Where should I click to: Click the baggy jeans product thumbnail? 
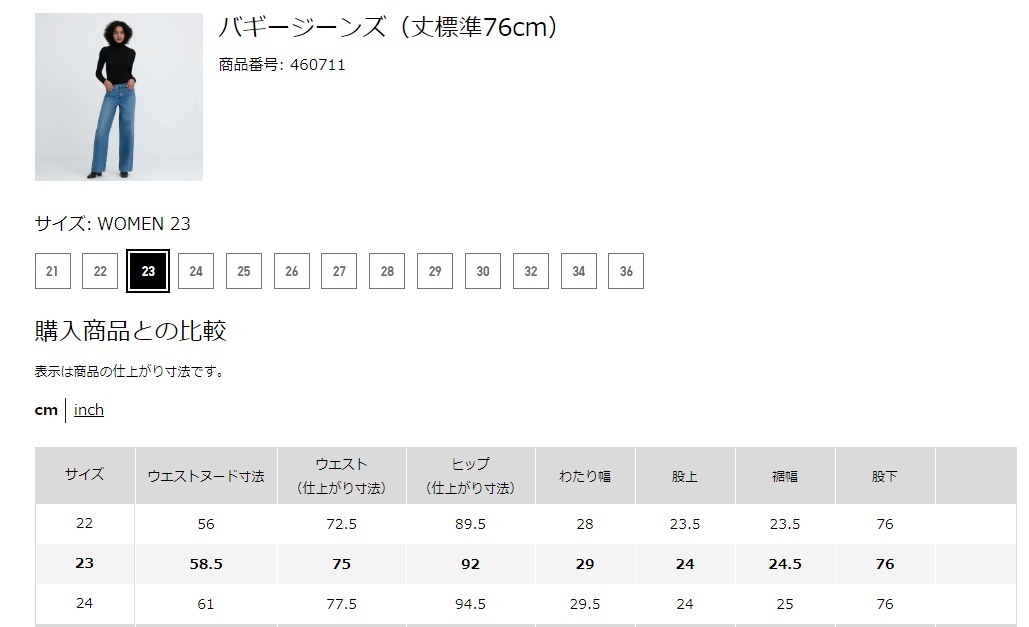(119, 97)
